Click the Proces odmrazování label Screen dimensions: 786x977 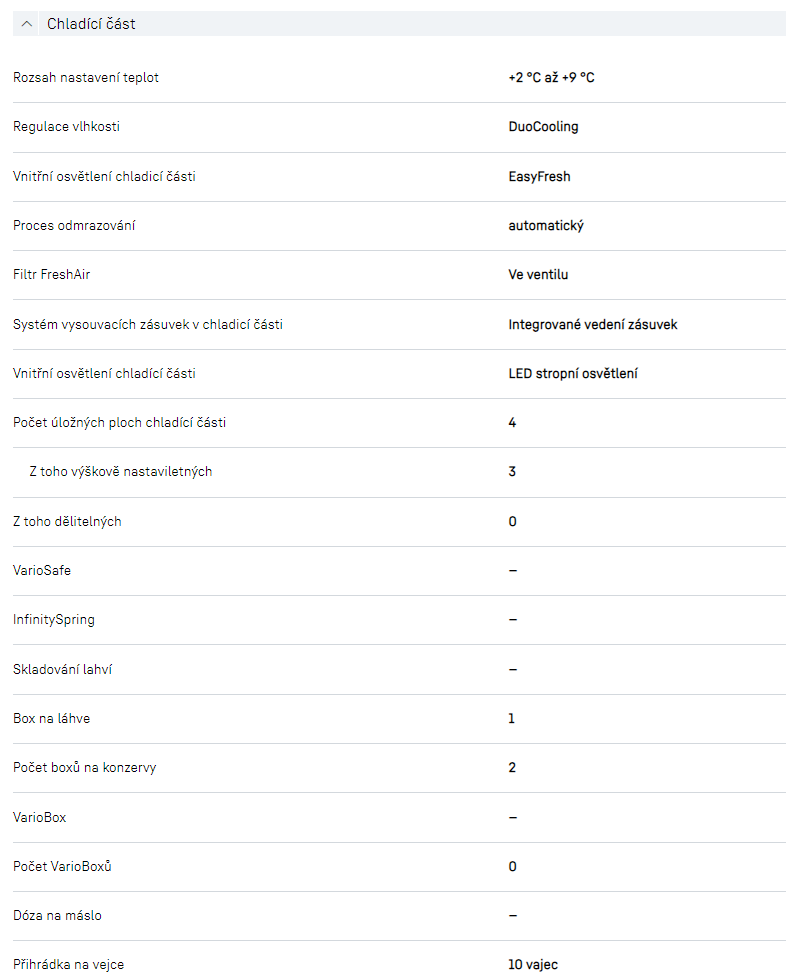coord(74,226)
